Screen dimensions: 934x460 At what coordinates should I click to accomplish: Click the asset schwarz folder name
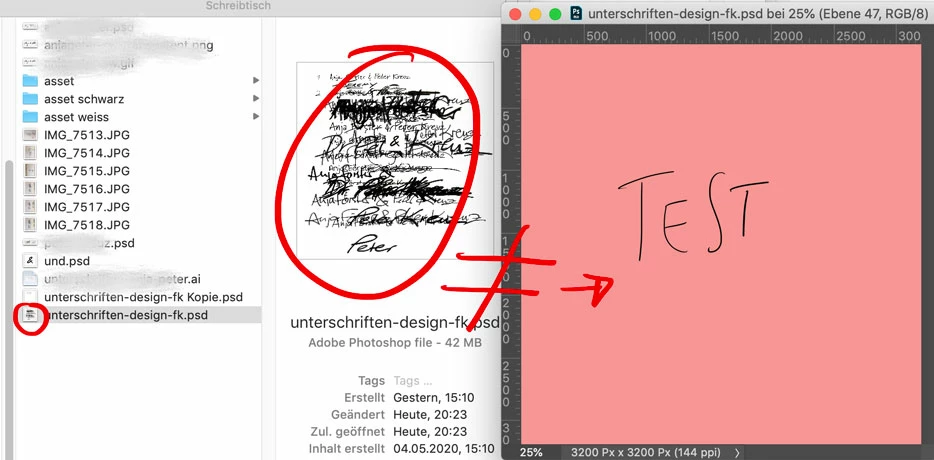tap(84, 99)
